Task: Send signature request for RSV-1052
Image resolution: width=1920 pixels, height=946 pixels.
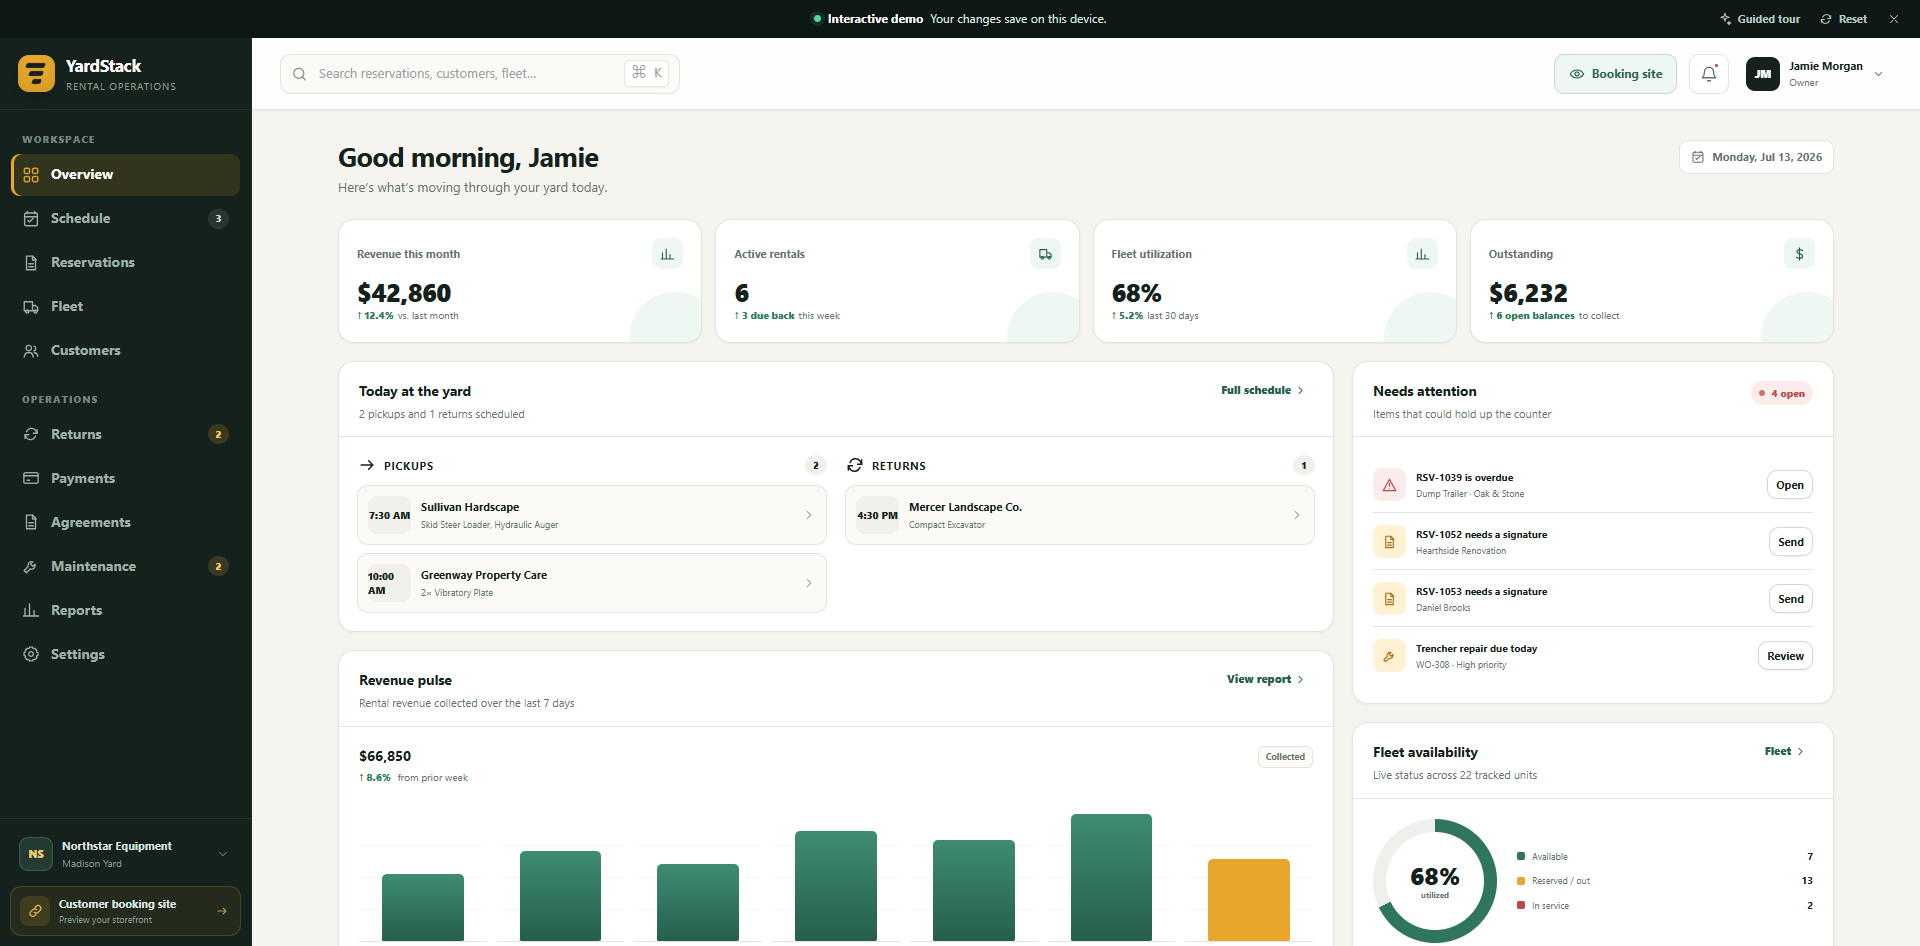Action: (1791, 542)
